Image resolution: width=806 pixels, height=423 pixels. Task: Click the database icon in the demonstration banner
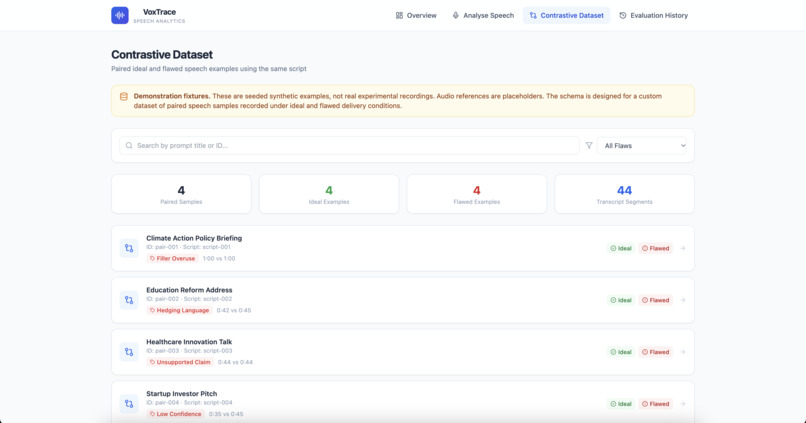[x=124, y=96]
